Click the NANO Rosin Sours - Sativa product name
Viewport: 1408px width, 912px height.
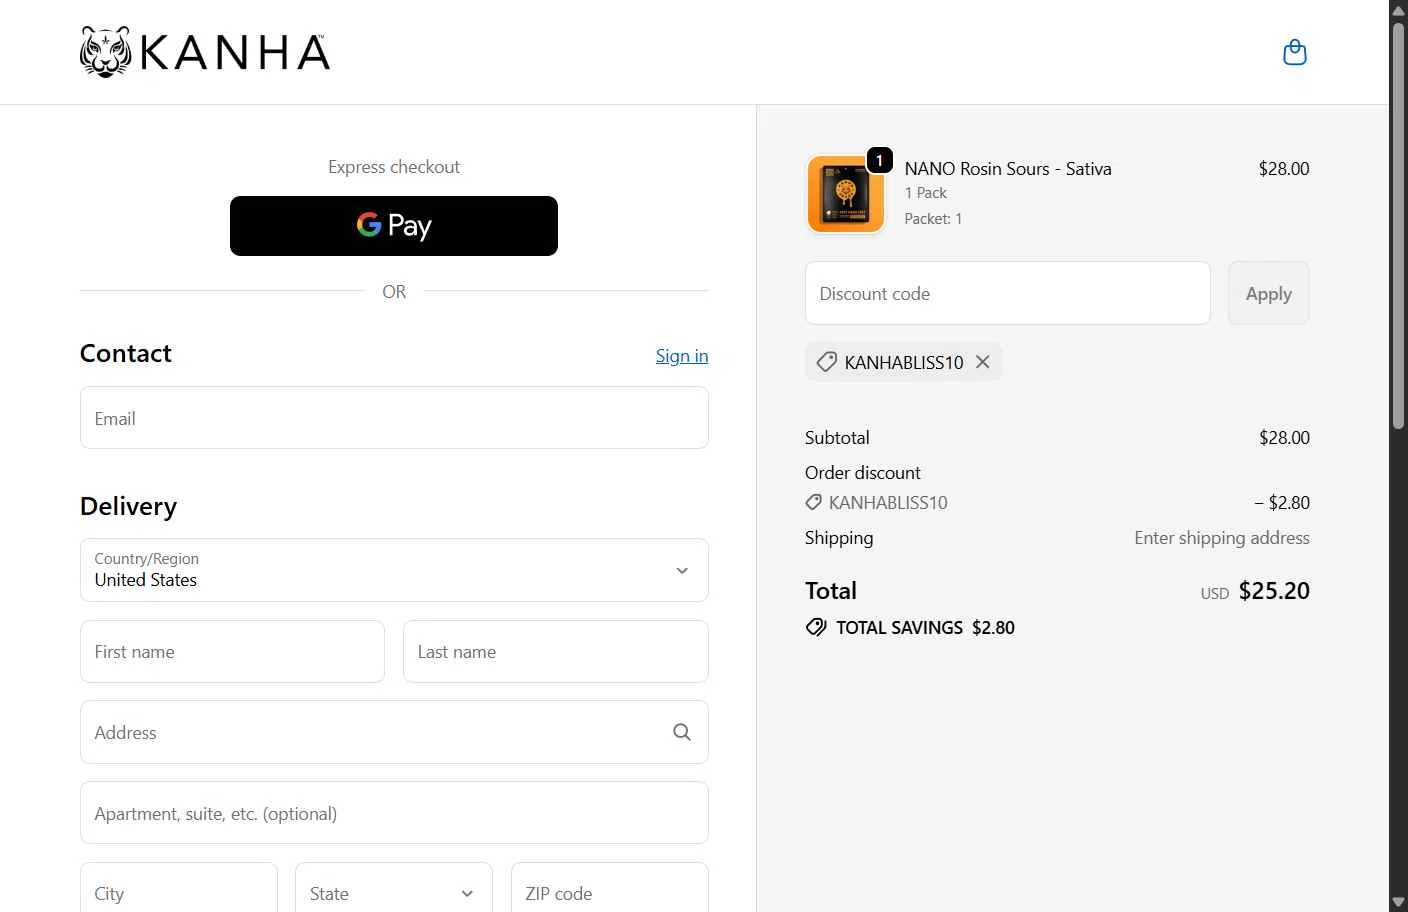point(1008,169)
